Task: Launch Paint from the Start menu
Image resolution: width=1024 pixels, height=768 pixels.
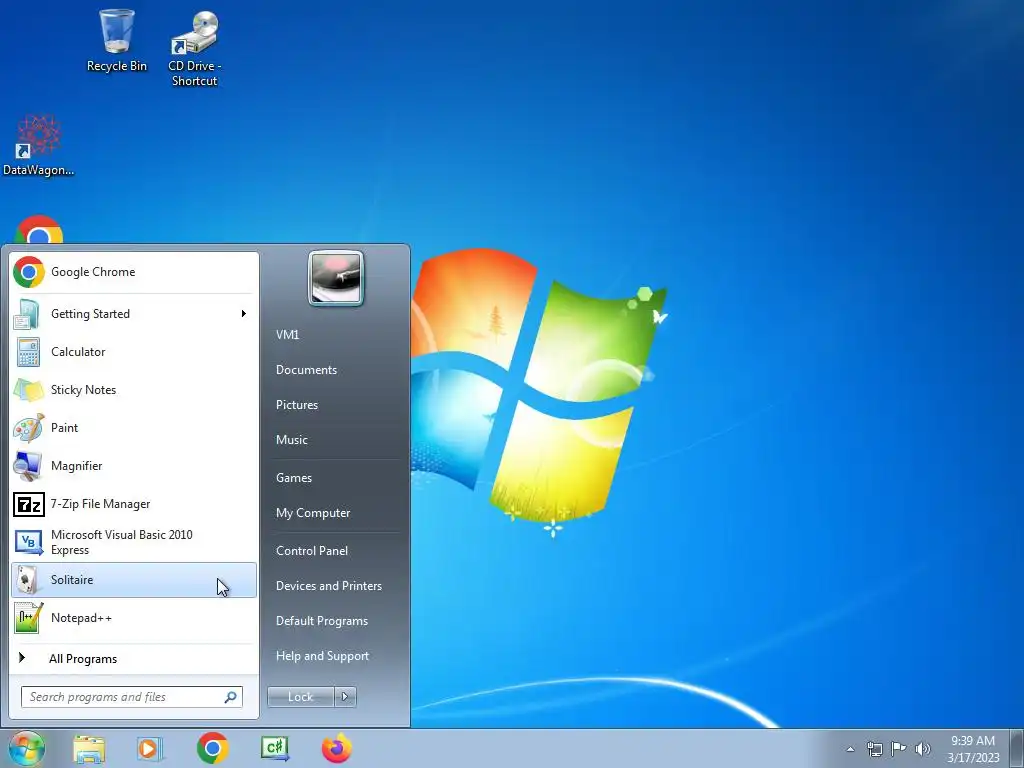Action: [134, 428]
